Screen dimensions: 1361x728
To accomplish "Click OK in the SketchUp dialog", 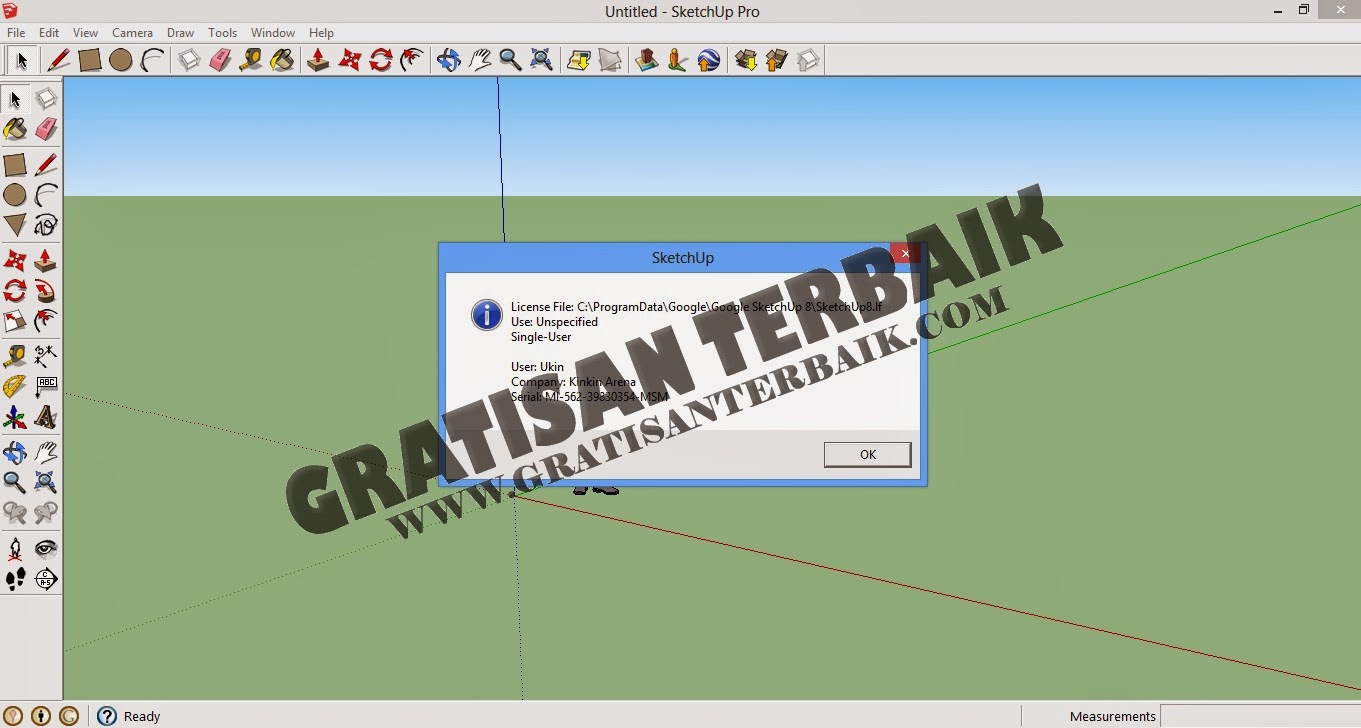I will [868, 454].
